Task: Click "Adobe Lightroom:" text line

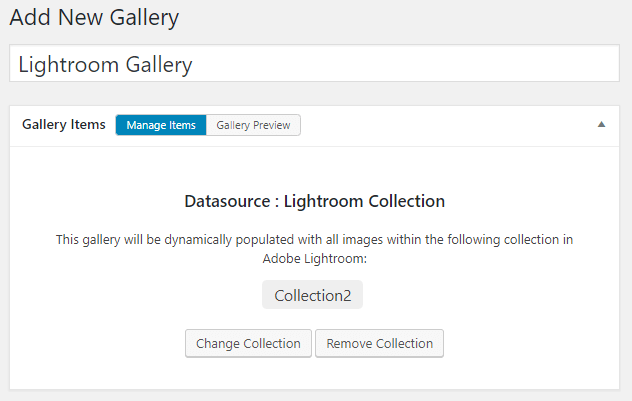Action: tap(314, 258)
